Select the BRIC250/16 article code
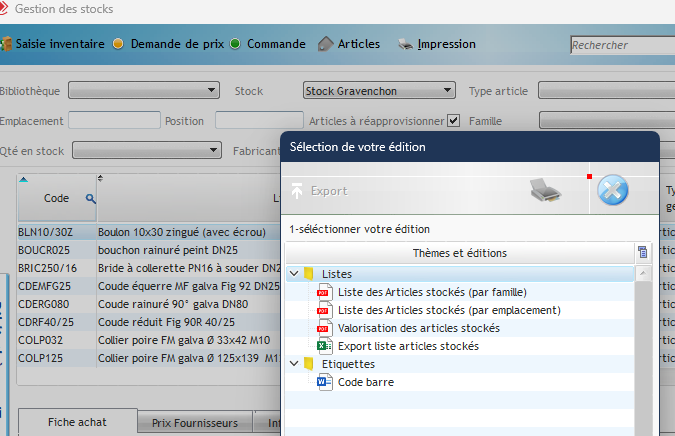The width and height of the screenshot is (675, 436). coord(47,268)
